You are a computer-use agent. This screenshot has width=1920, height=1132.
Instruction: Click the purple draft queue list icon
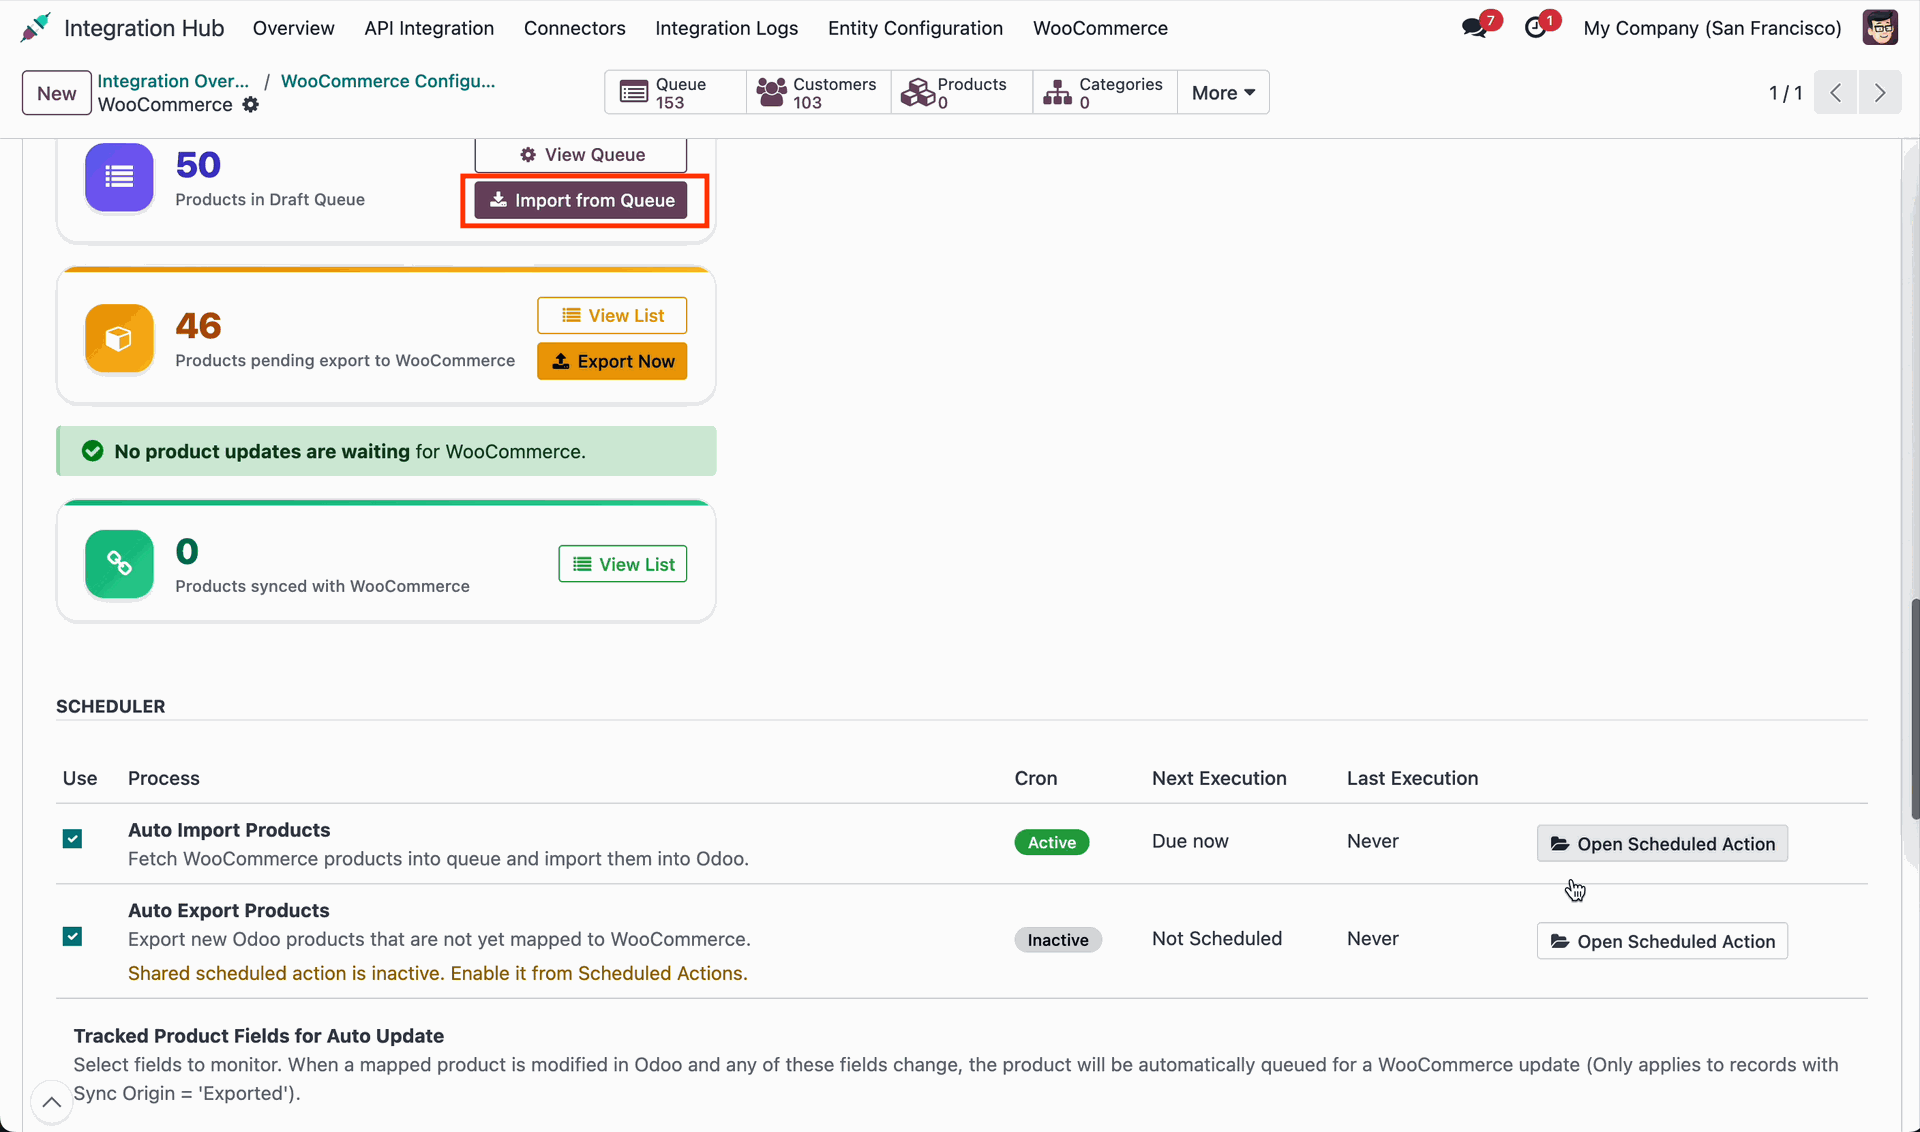tap(119, 177)
